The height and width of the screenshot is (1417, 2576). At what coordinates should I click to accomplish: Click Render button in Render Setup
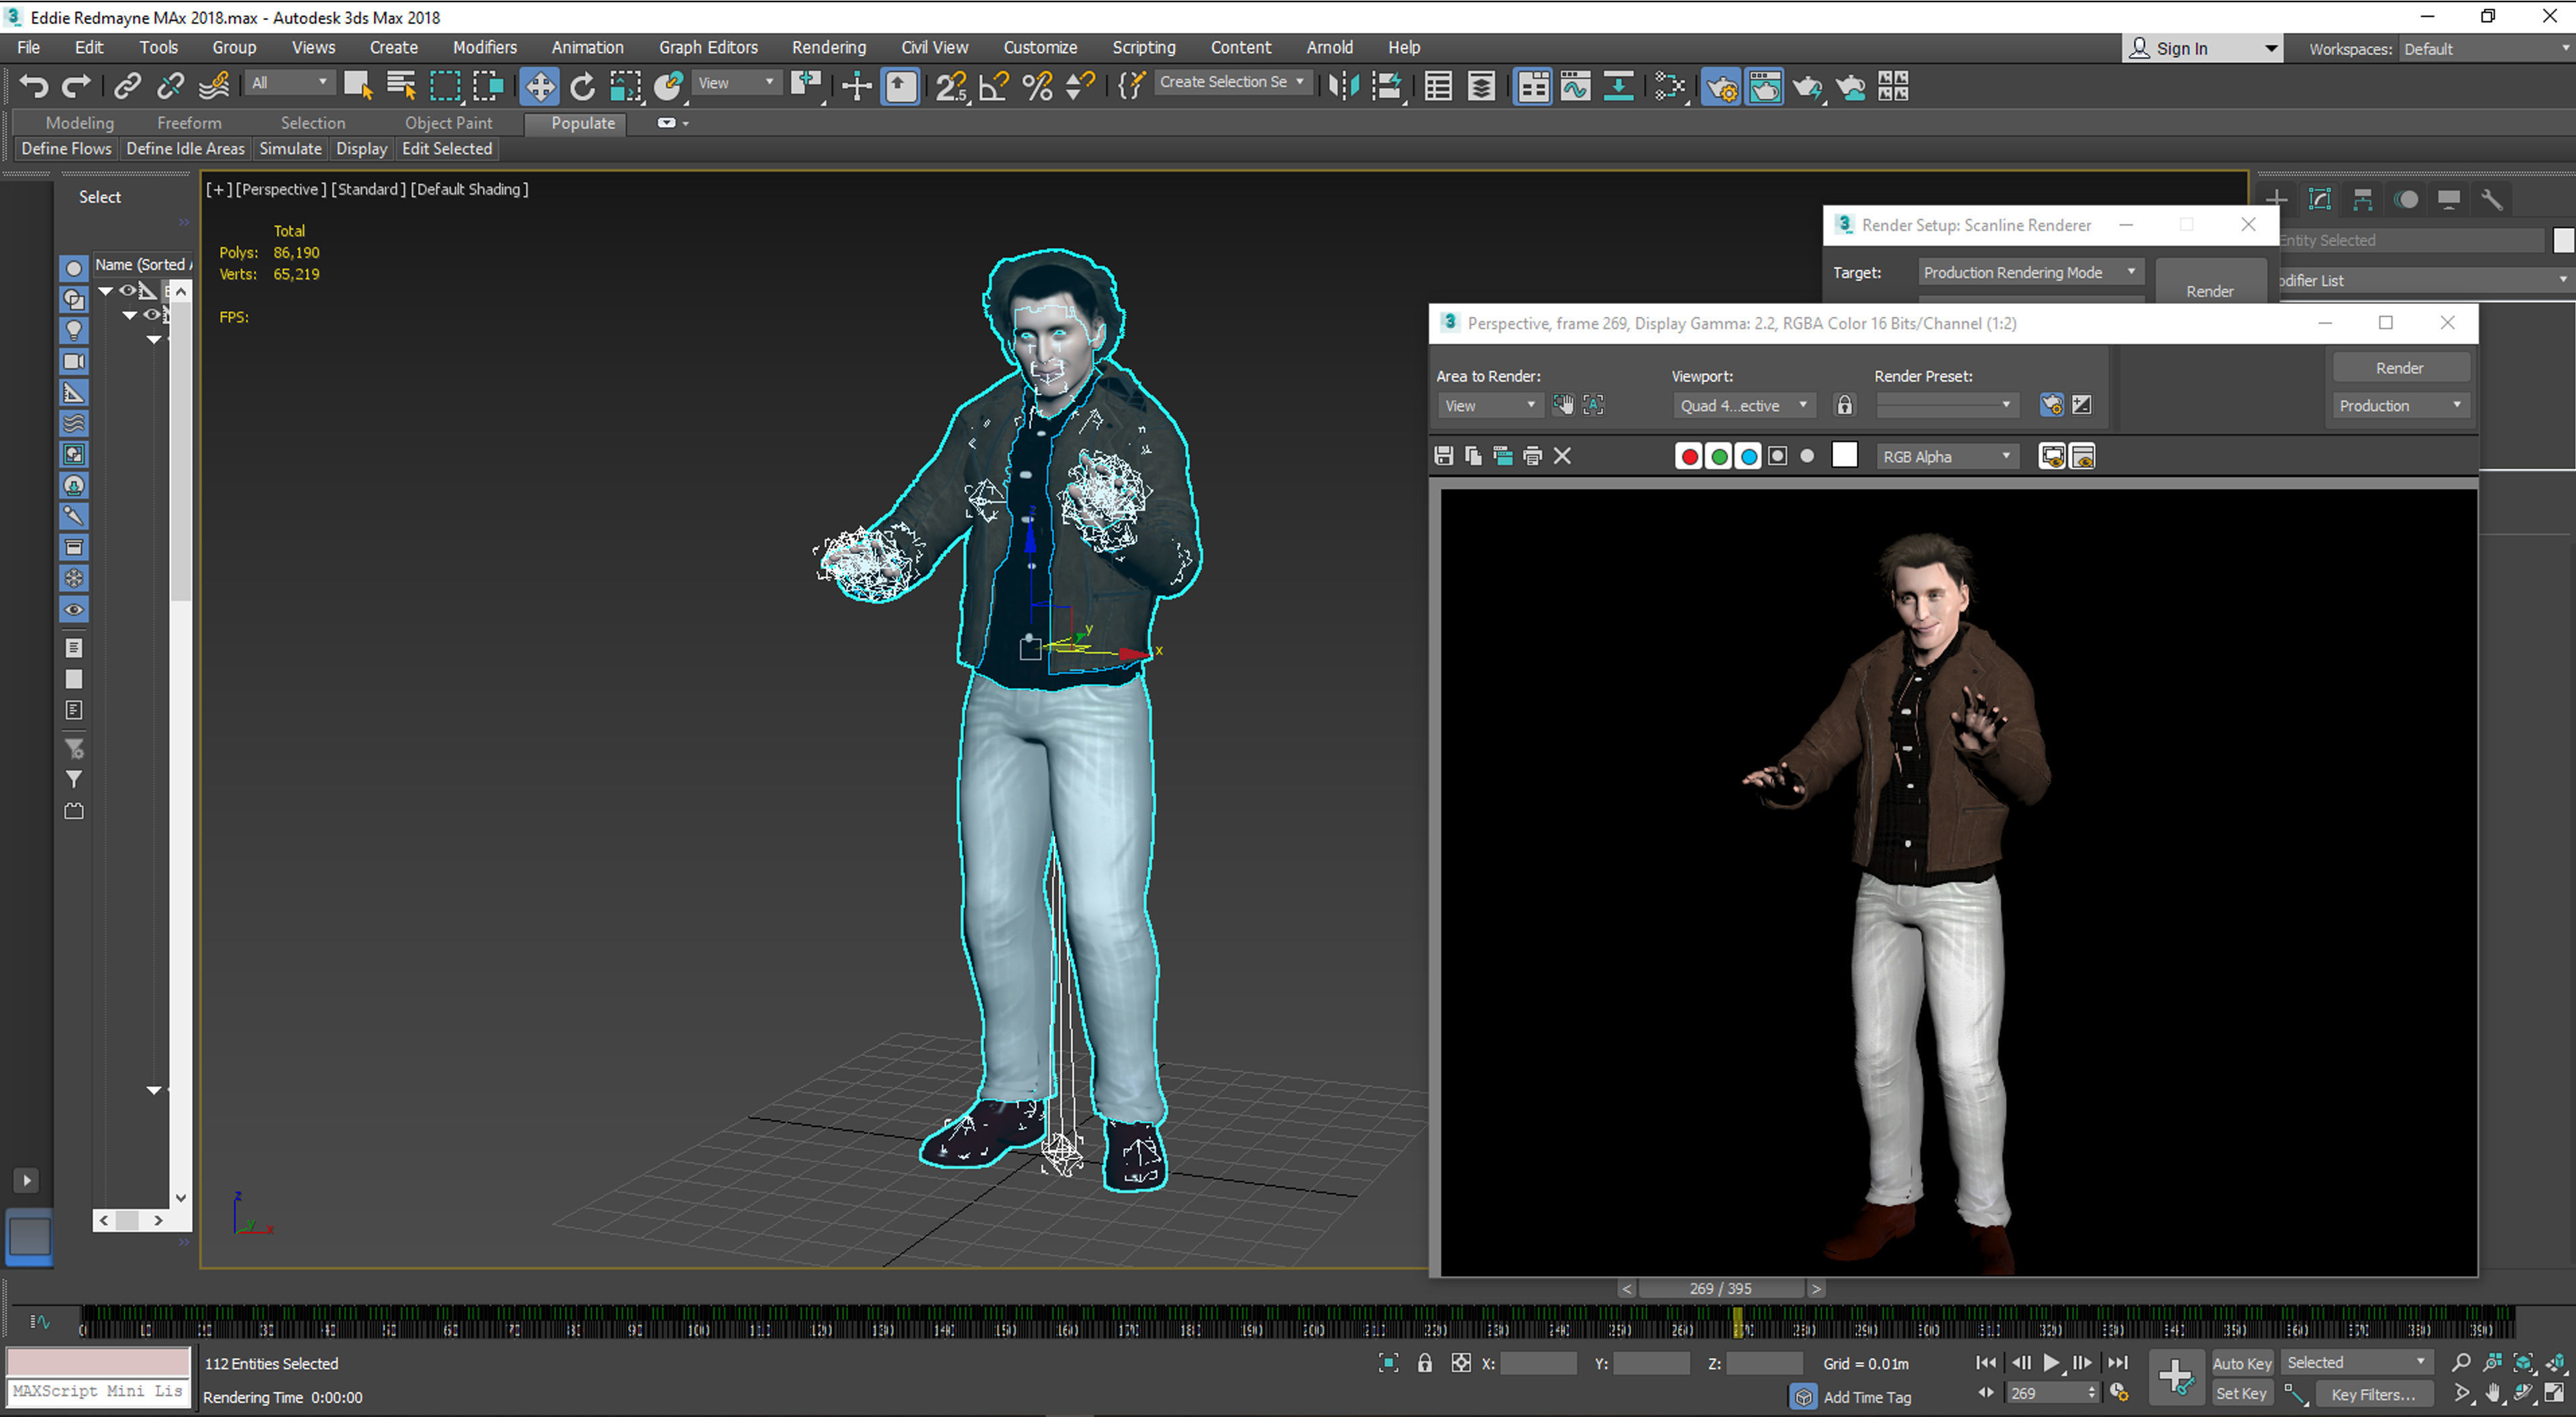click(2209, 291)
